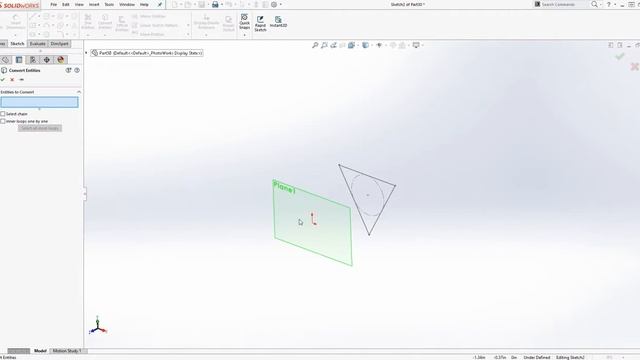Screen dimensions: 640x360
Task: Switch to the Model bottom tab
Action: pos(40,351)
